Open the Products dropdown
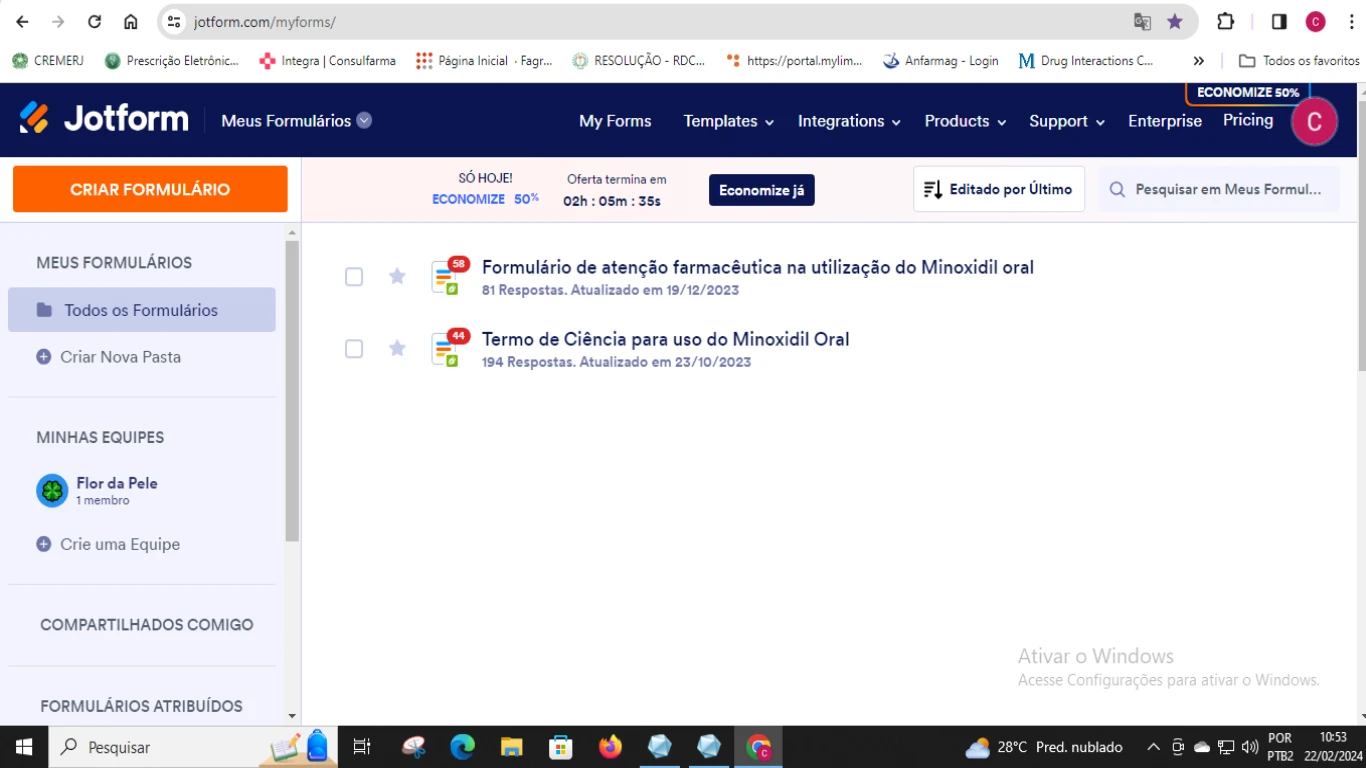 [x=957, y=121]
